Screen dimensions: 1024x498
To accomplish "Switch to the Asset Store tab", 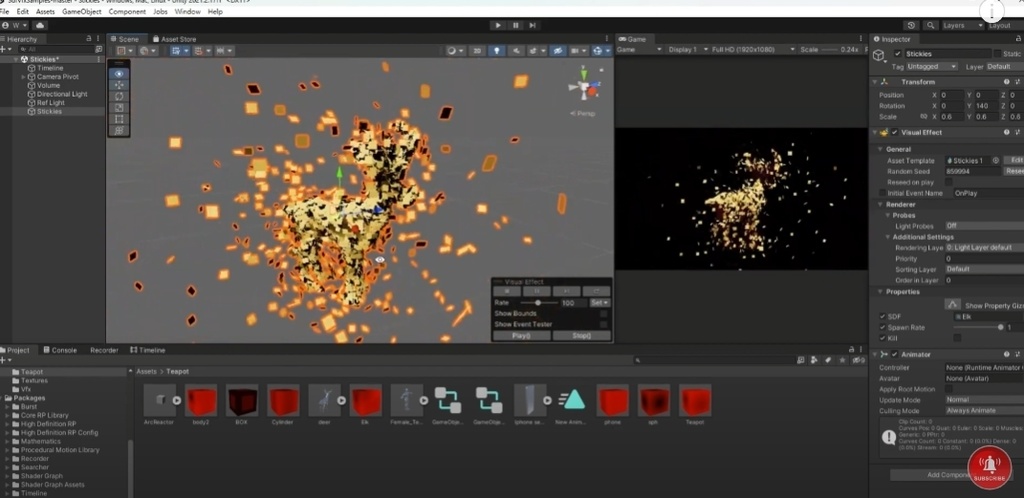I will tap(174, 39).
